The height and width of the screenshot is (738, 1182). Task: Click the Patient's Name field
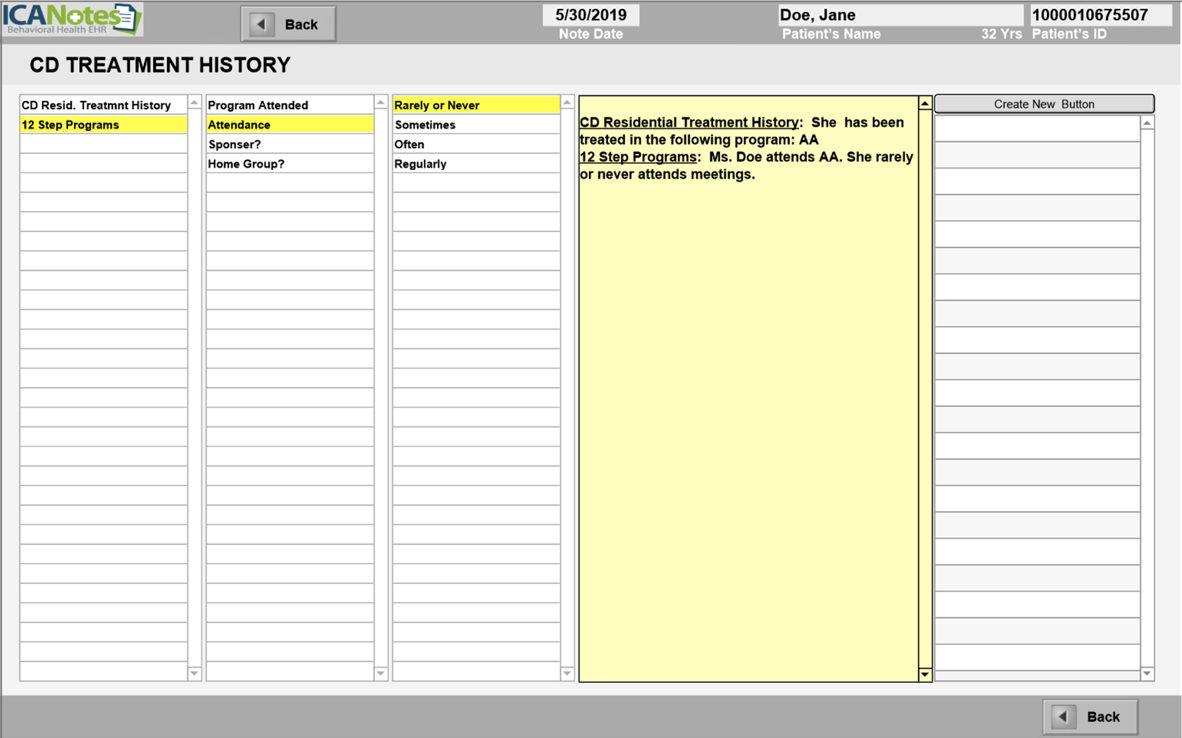[x=900, y=15]
